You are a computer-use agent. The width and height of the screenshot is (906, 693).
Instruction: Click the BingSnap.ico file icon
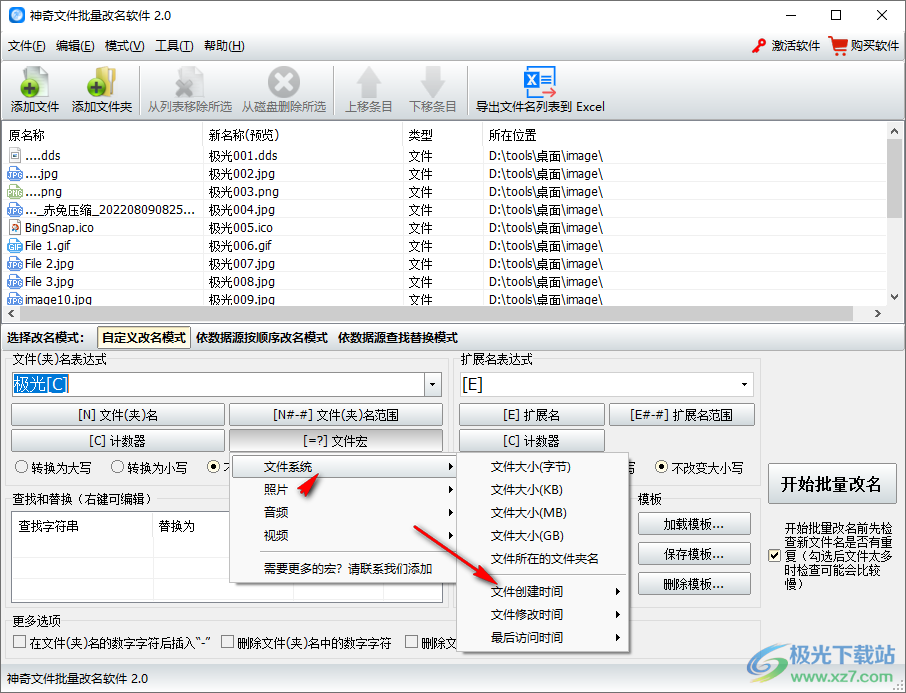tap(15, 228)
